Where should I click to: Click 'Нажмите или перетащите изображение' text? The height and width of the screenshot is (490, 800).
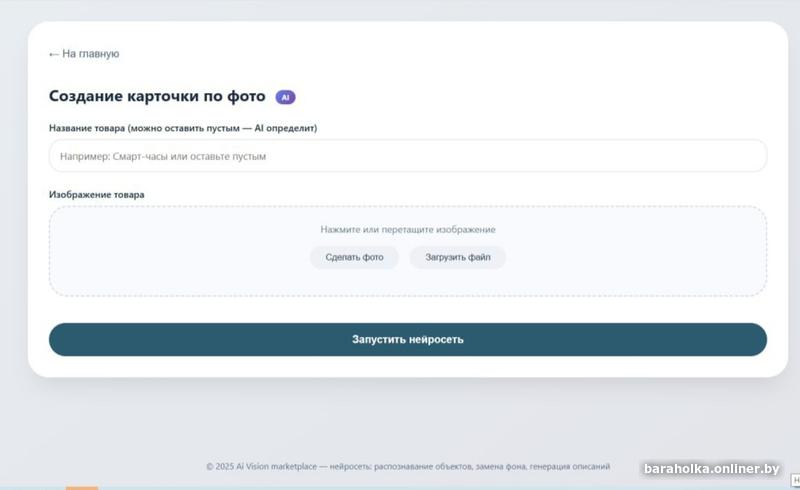tap(408, 230)
